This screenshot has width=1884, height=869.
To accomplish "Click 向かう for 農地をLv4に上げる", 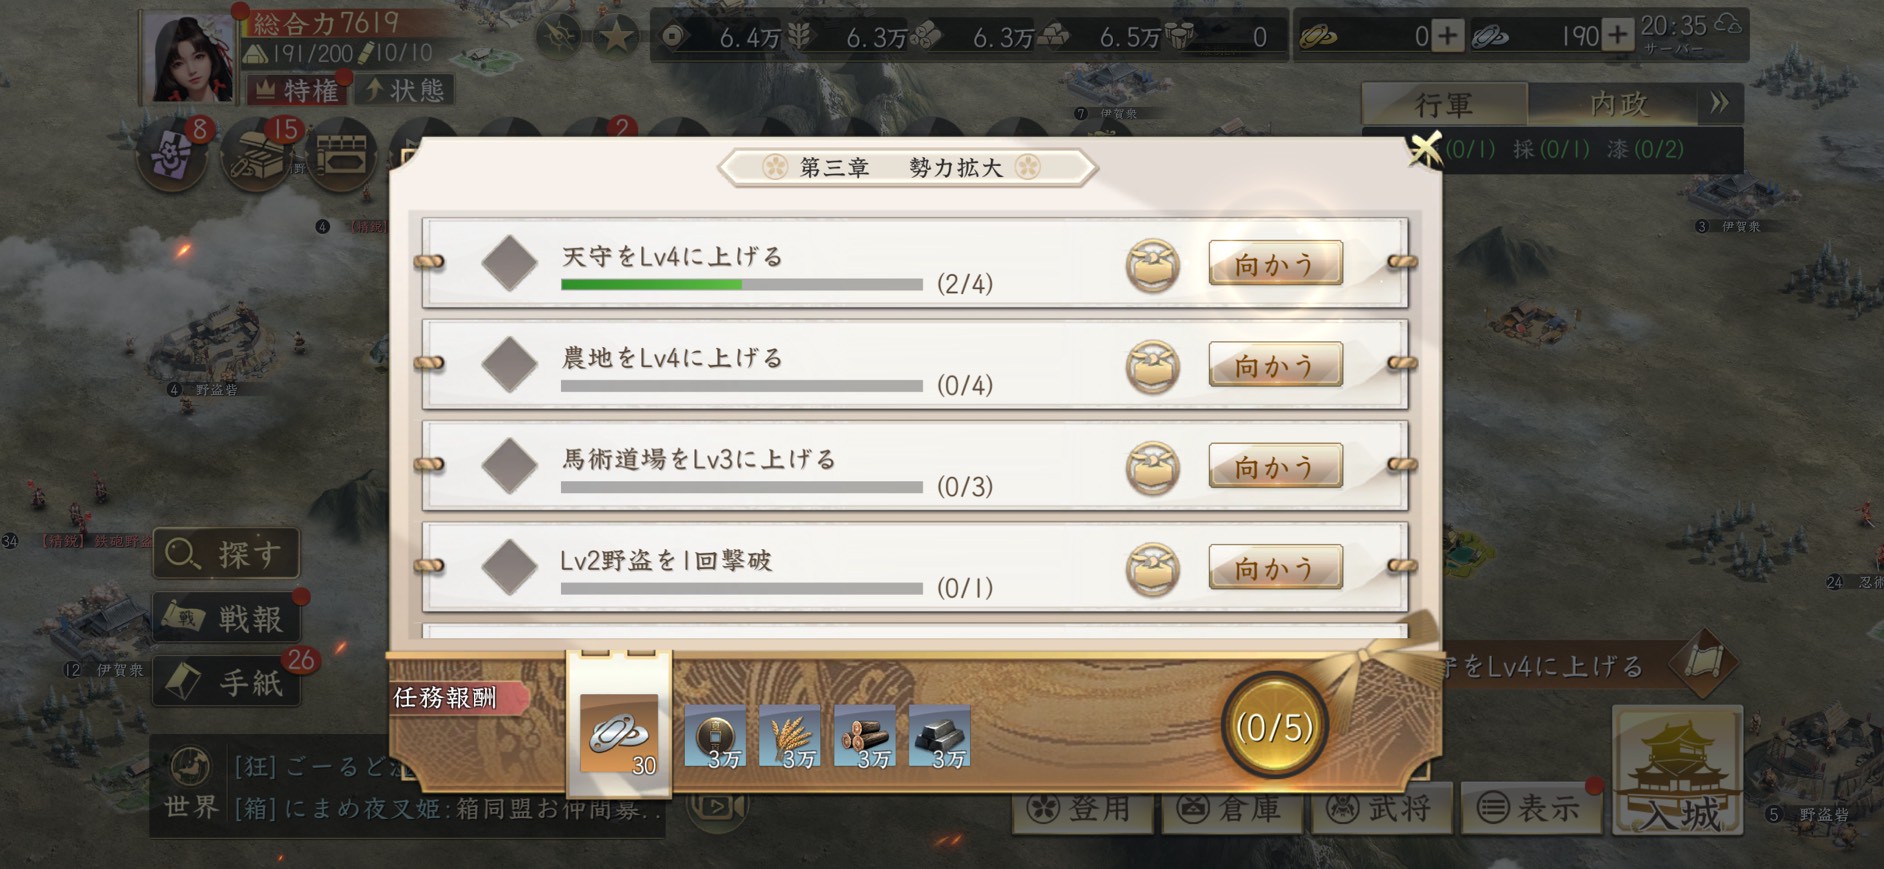I will 1275,365.
